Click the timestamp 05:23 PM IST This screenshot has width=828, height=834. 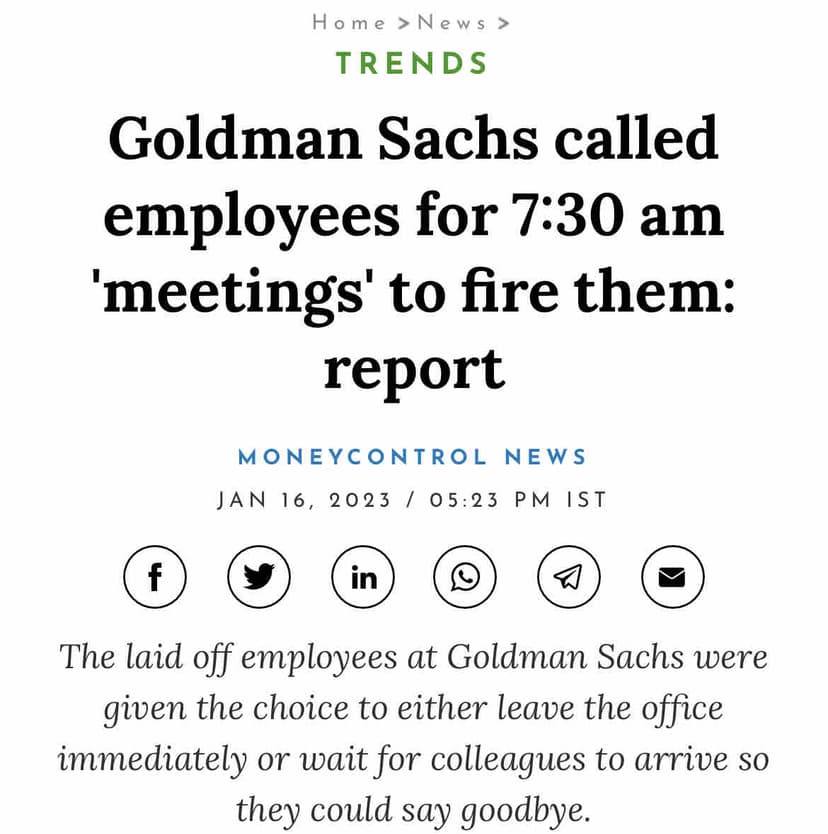[518, 500]
